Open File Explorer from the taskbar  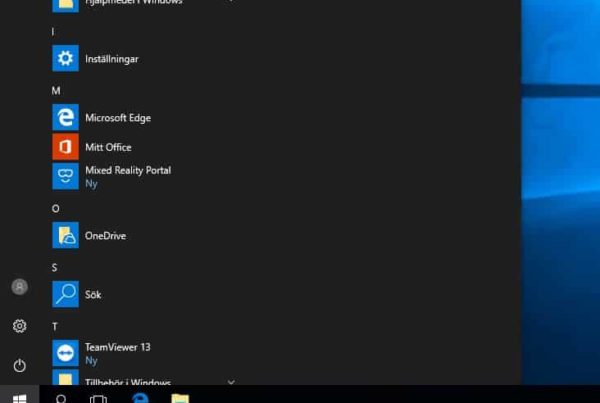180,397
